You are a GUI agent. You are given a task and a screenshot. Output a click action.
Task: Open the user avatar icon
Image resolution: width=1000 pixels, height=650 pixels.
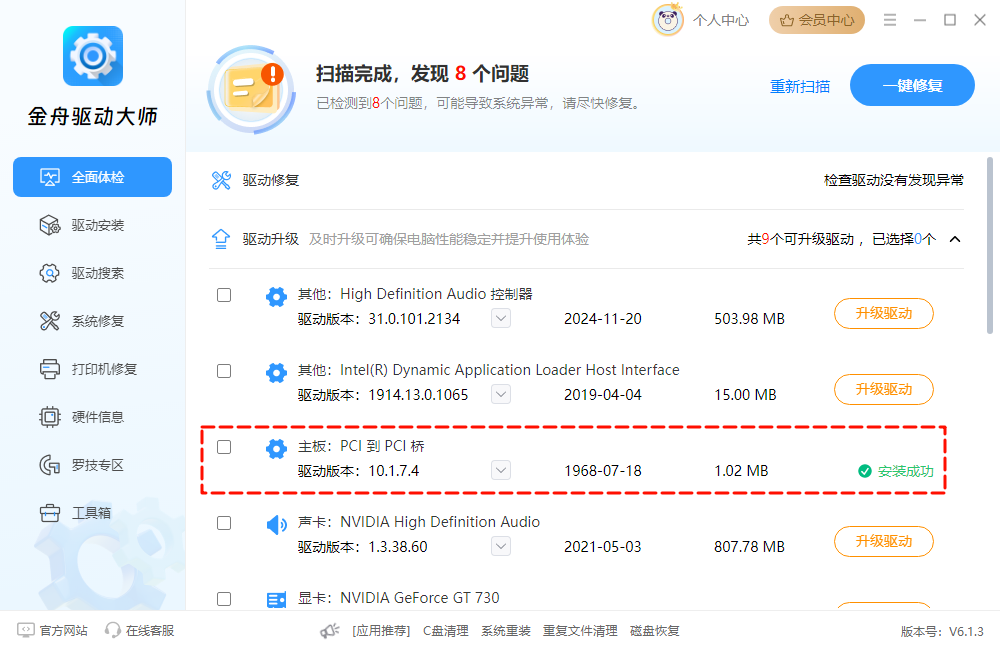coord(668,20)
